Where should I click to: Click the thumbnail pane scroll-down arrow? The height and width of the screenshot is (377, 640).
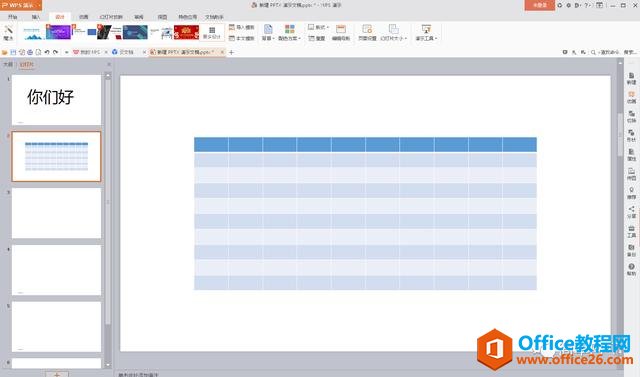pyautogui.click(x=108, y=365)
